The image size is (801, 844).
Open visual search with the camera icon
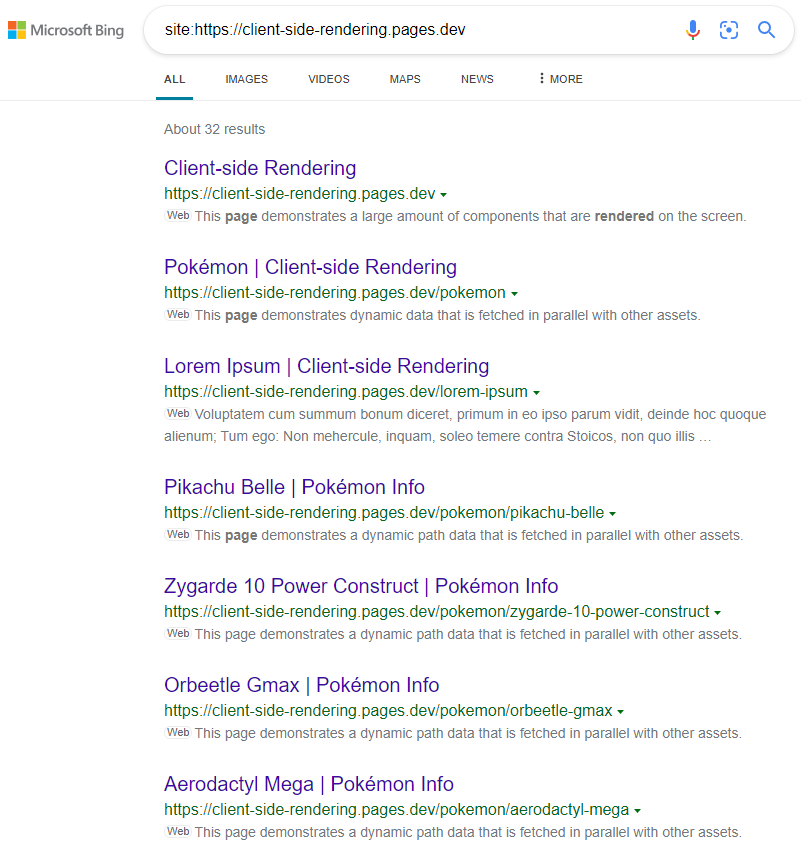[729, 30]
